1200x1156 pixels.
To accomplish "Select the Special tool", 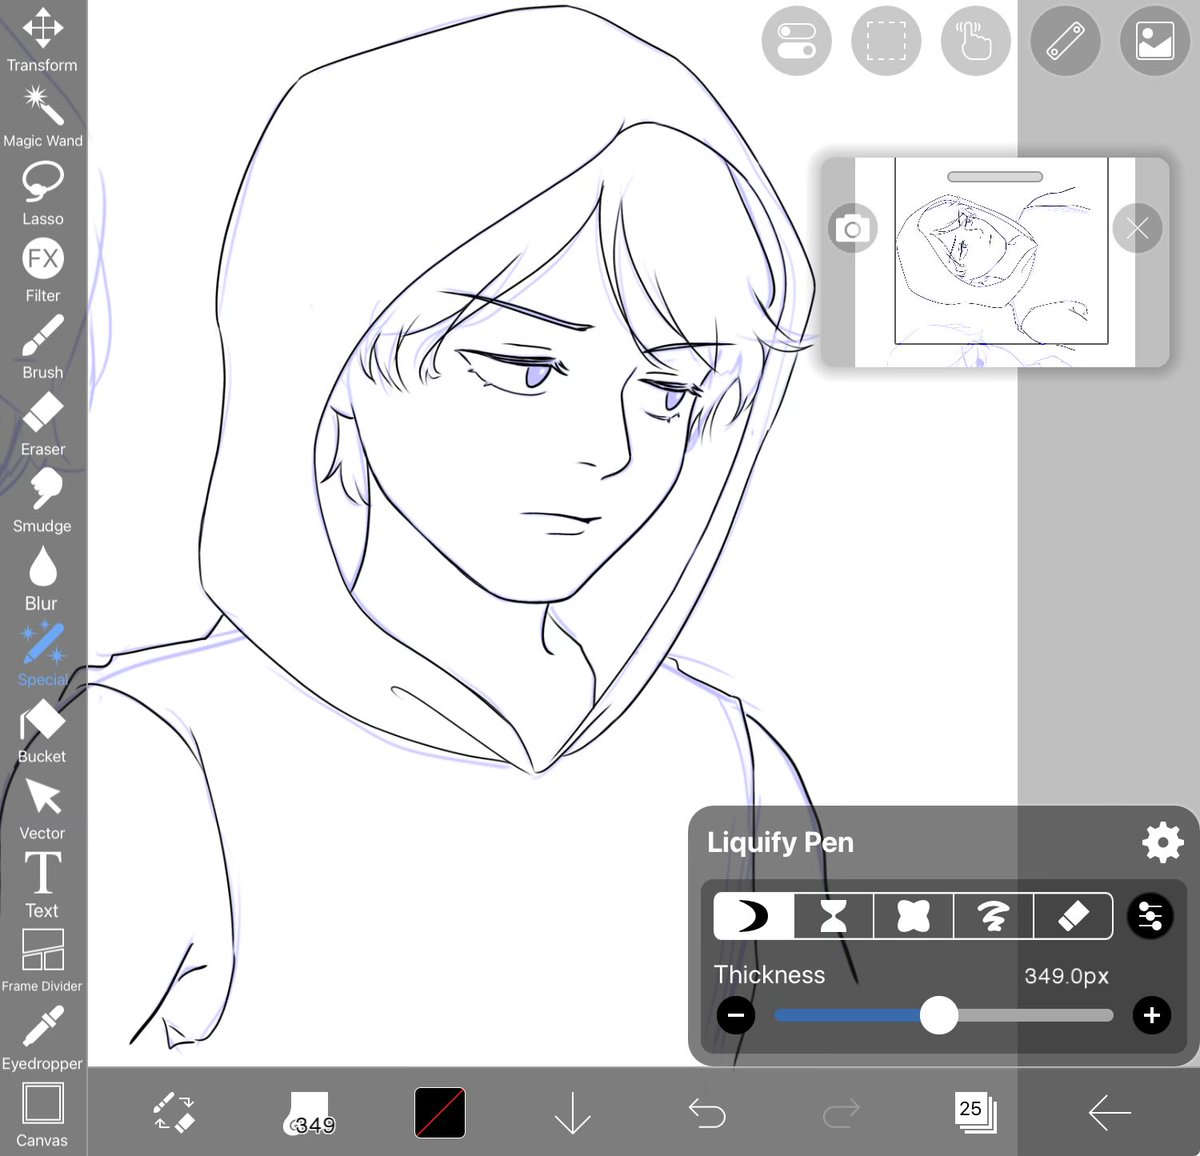I will coord(42,655).
